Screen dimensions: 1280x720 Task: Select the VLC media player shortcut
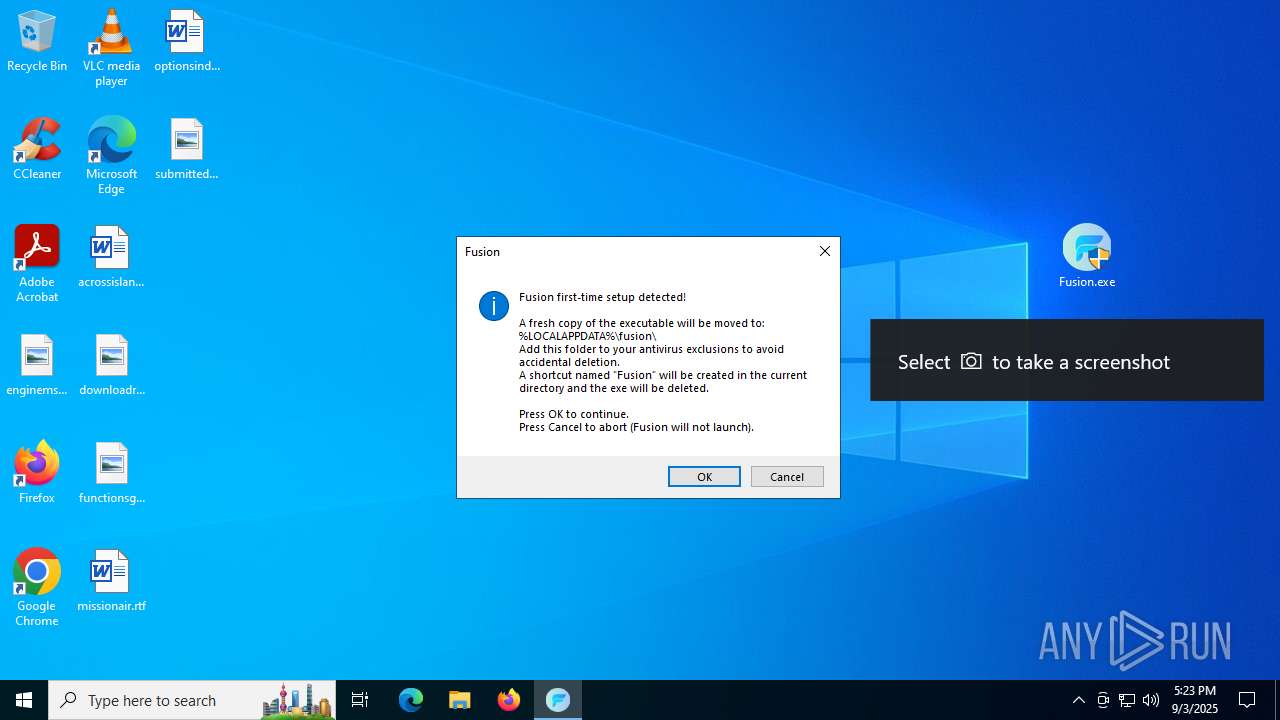pyautogui.click(x=111, y=48)
